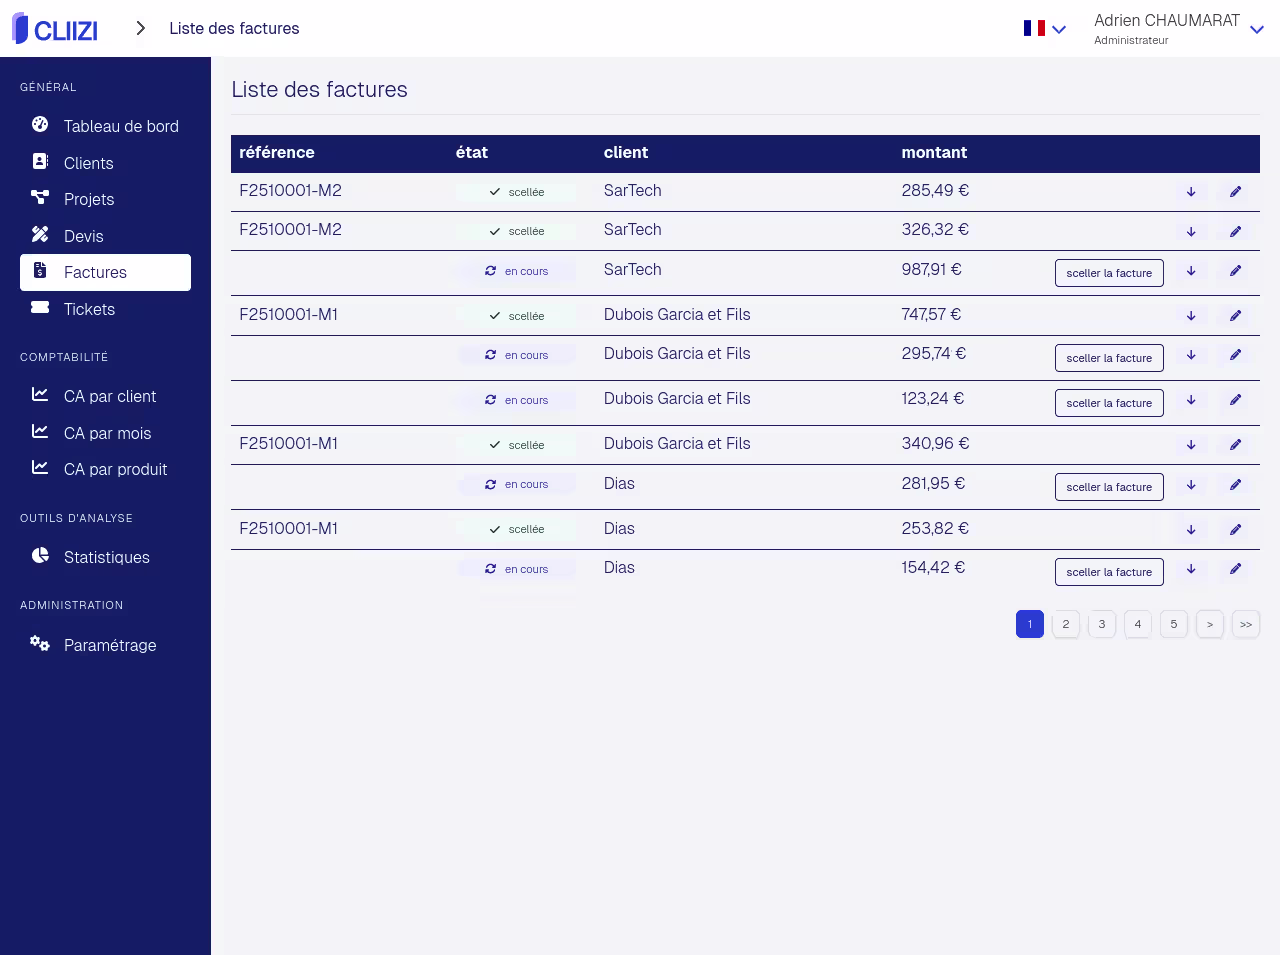Edit the 326,32 € SarTech invoice
The height and width of the screenshot is (955, 1280).
click(x=1235, y=231)
